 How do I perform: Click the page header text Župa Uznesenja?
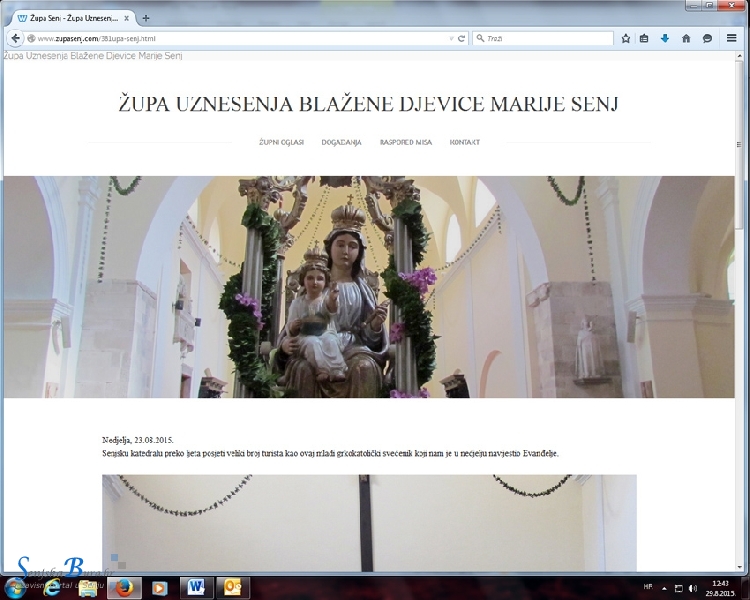[93, 56]
